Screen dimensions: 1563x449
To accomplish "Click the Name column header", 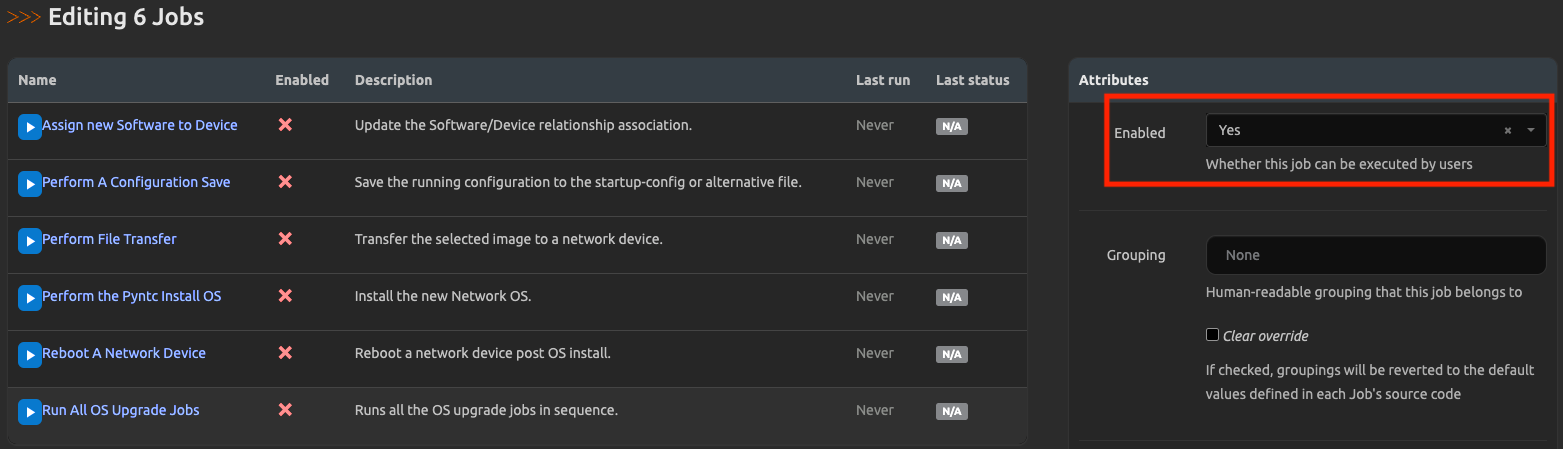I will (x=37, y=80).
